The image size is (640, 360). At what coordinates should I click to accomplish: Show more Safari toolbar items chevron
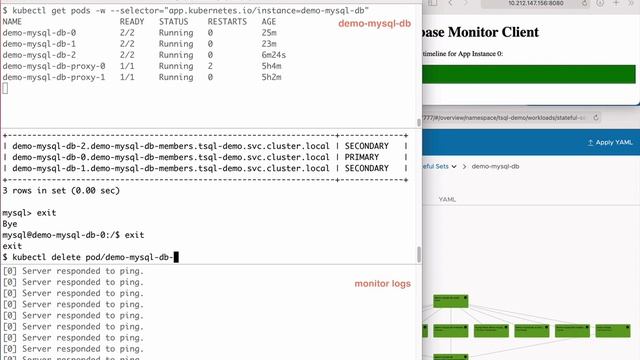pyautogui.click(x=631, y=3)
